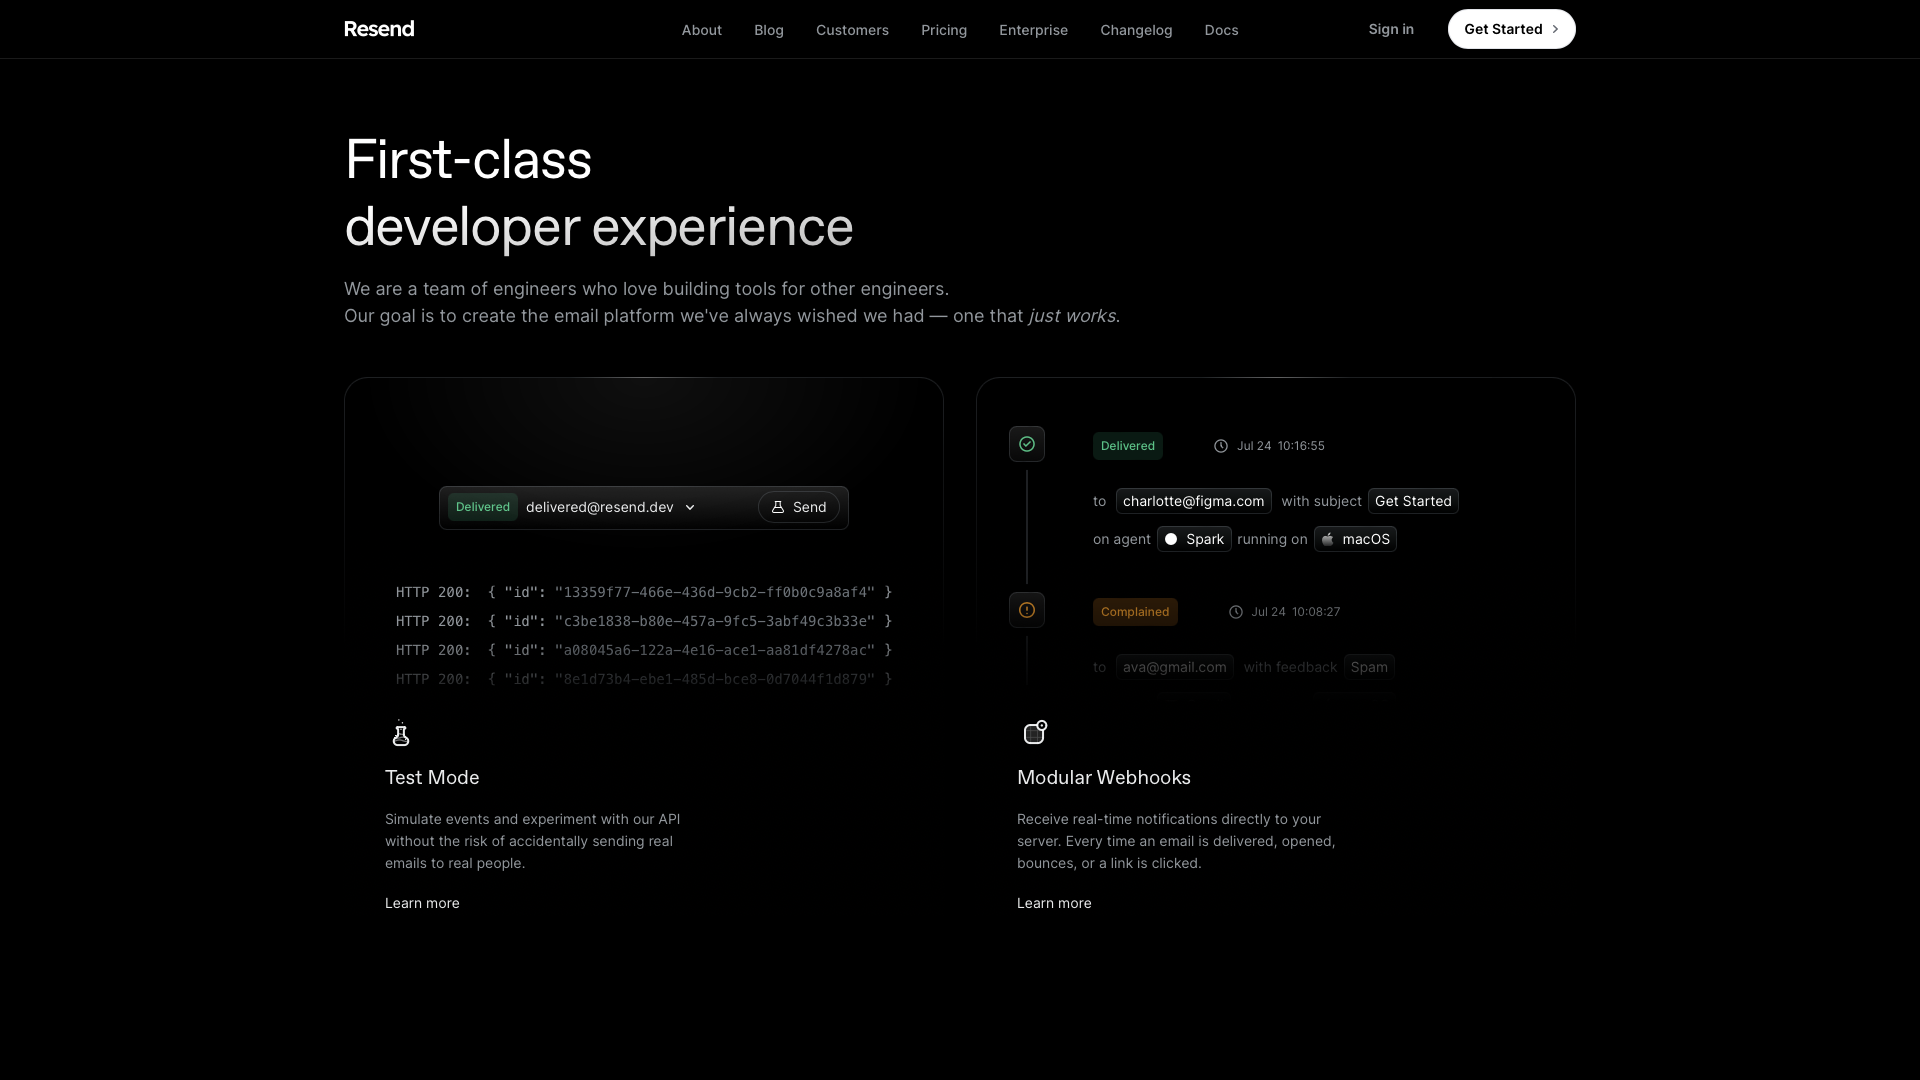Click the Modular Webhooks heading

1104,778
